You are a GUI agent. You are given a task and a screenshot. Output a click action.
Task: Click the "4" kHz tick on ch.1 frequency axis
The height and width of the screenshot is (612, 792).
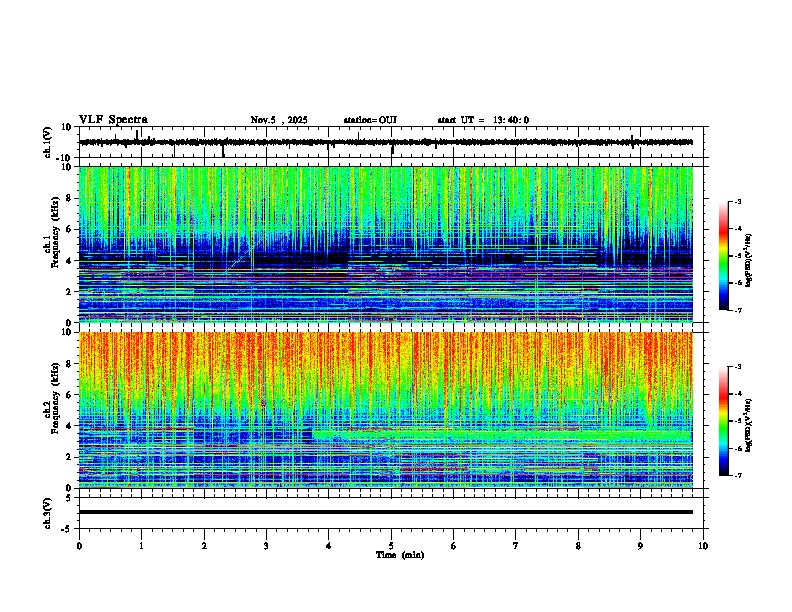(70, 261)
